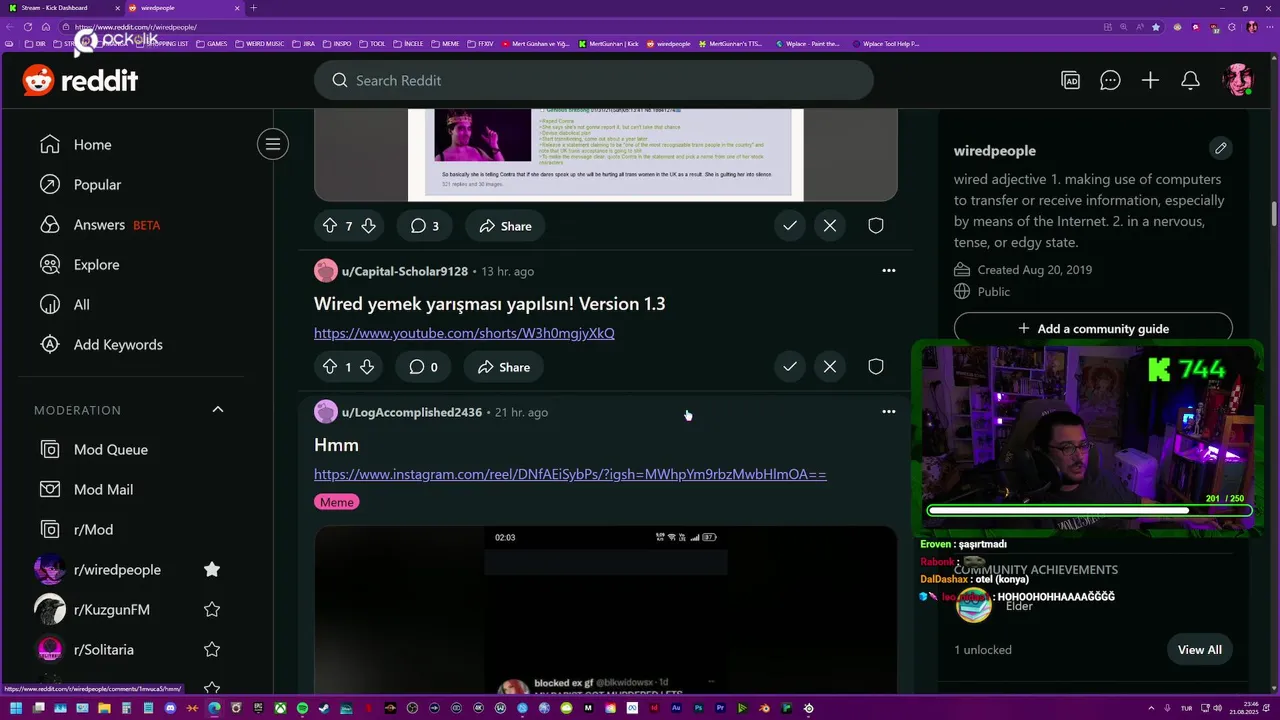Open mod shield for 7-vote post

876,226
